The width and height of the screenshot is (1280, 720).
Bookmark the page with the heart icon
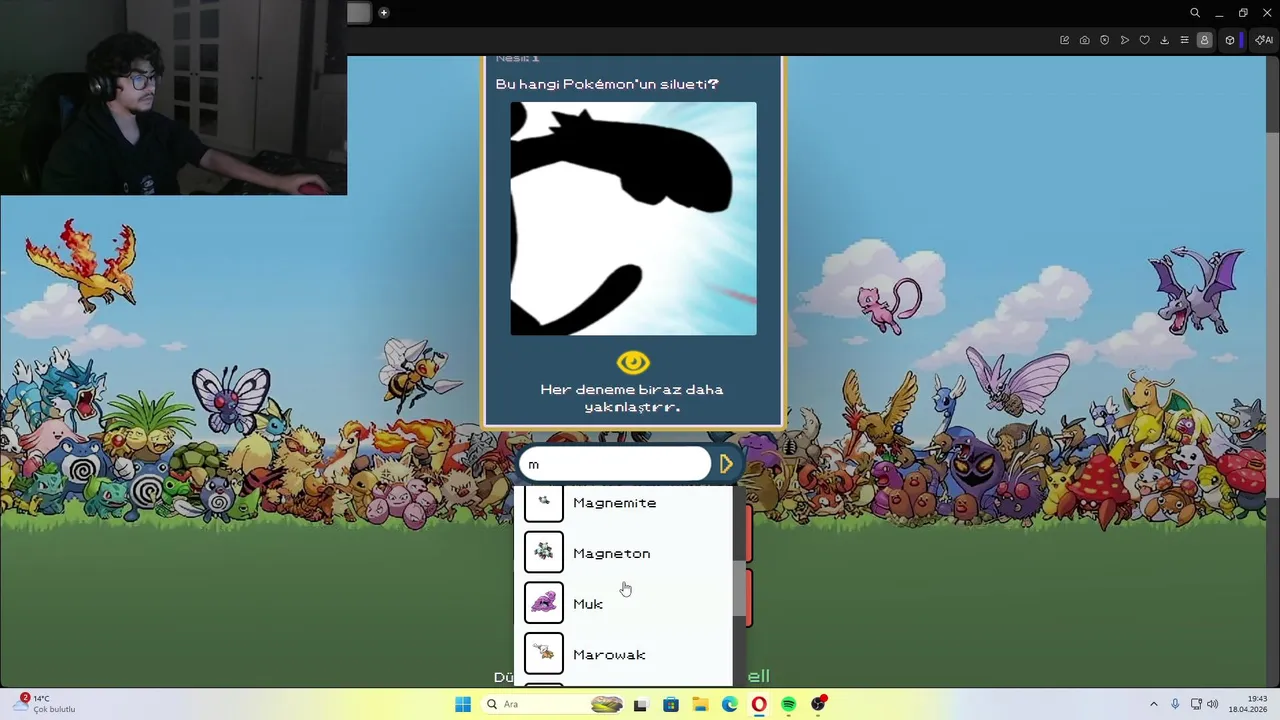tap(1144, 40)
